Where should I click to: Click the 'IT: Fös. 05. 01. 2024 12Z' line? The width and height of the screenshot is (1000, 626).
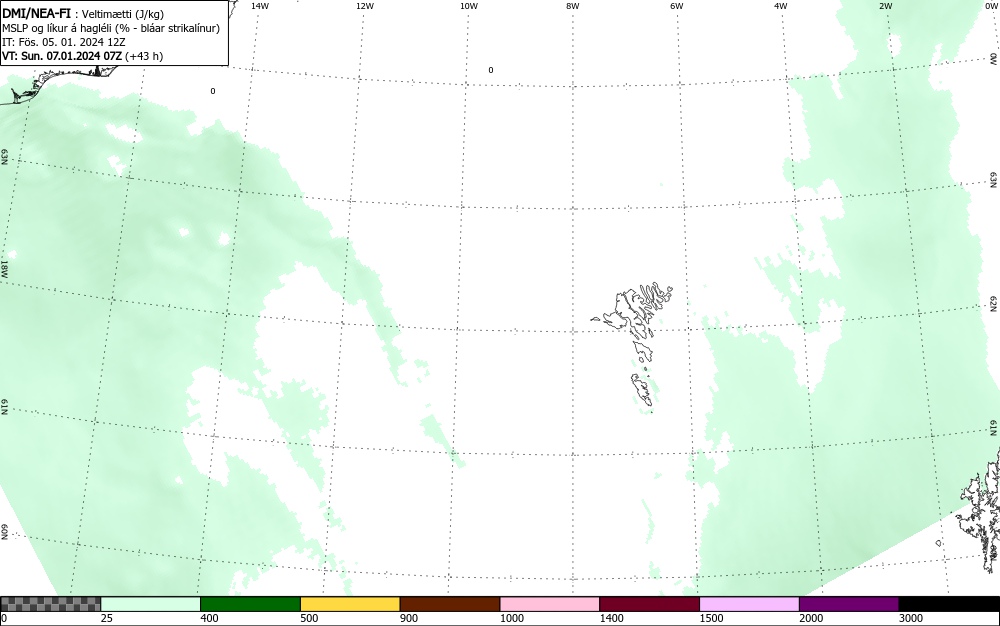point(64,42)
